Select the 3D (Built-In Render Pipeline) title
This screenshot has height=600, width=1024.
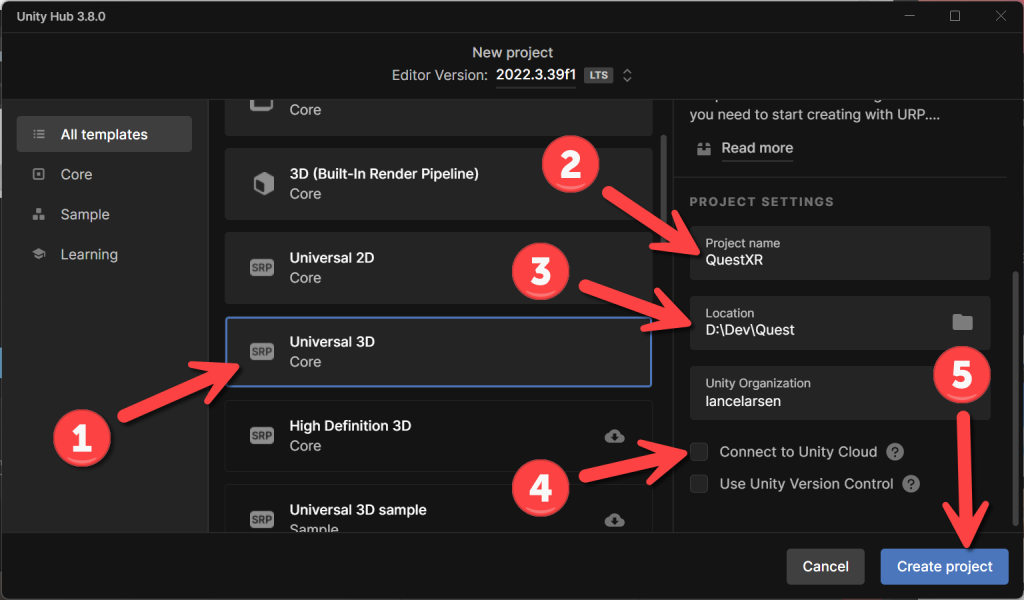point(384,174)
